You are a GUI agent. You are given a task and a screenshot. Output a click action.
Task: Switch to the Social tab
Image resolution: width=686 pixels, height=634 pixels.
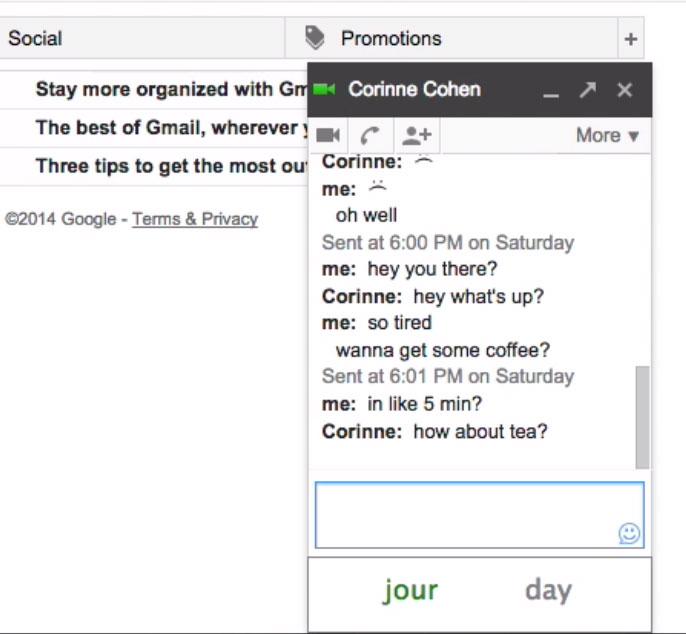click(x=142, y=38)
